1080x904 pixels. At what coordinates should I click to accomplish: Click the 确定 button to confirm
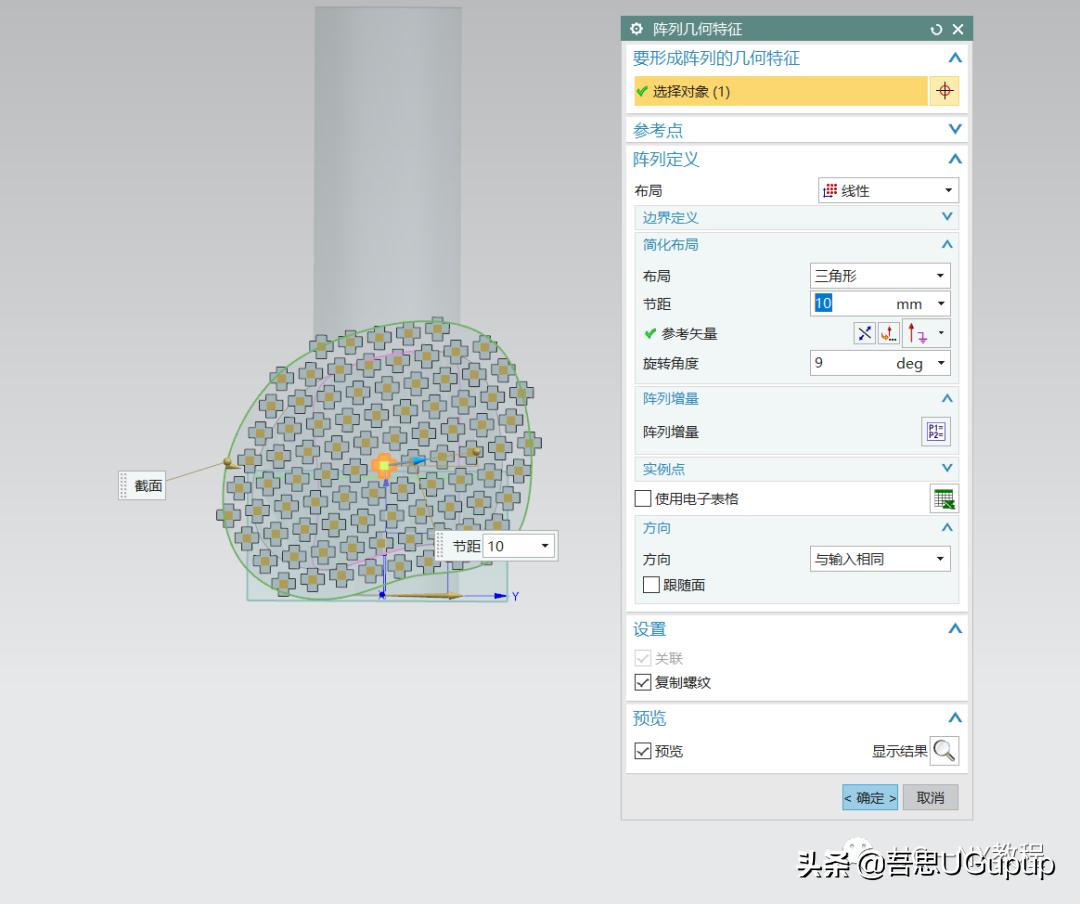[868, 797]
